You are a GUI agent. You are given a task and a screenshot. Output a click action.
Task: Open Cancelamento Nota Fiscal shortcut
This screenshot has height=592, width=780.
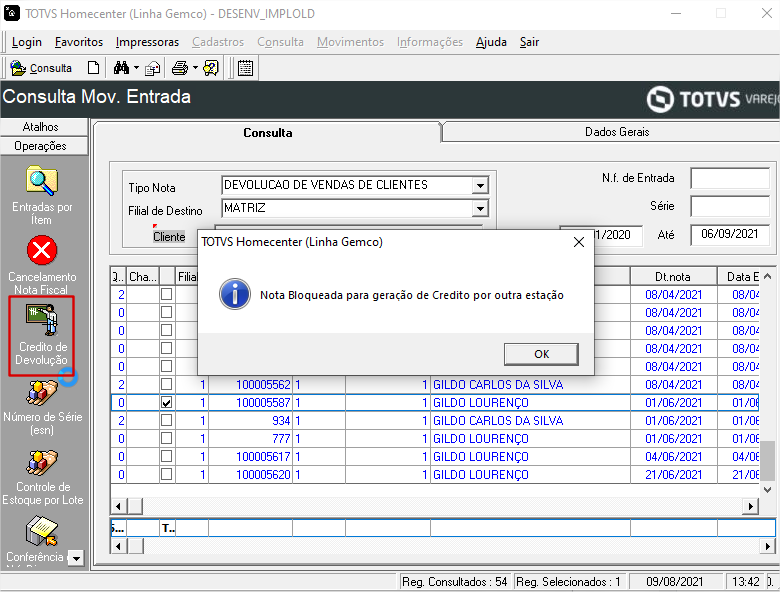pyautogui.click(x=42, y=266)
